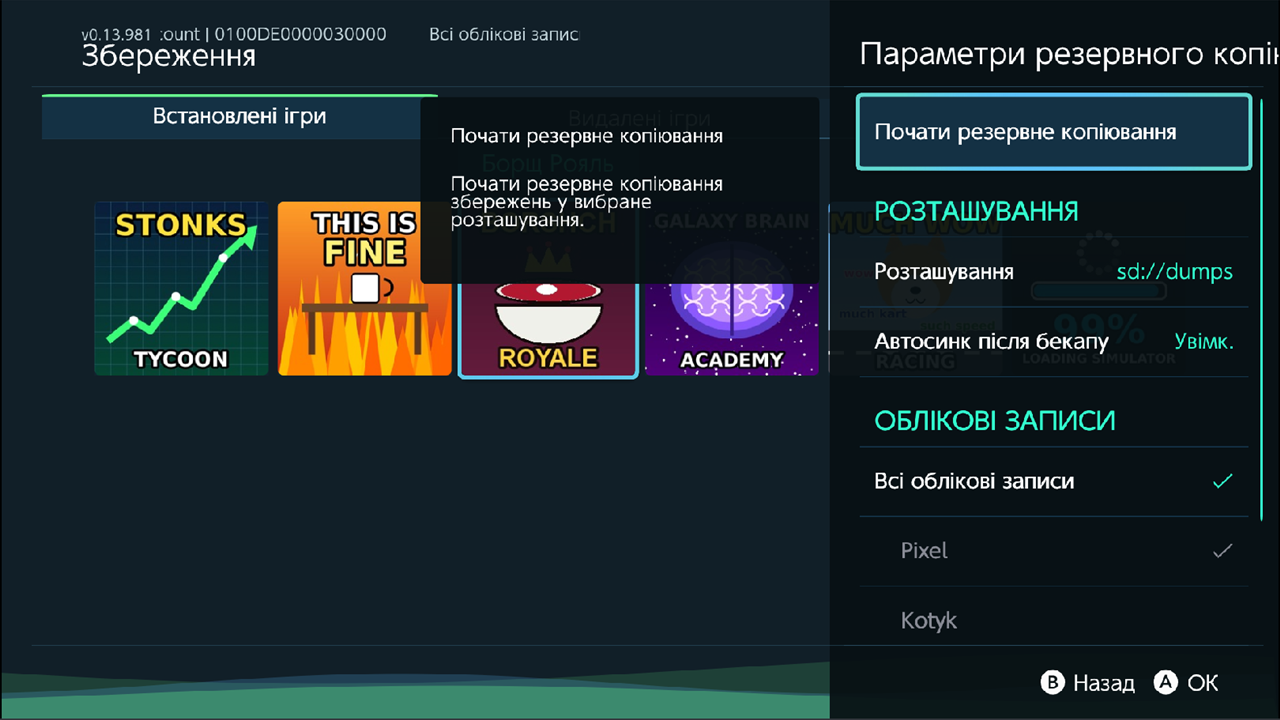Toggle the Pixel account checkmark
Screen dimensions: 1280x720
click(1222, 551)
